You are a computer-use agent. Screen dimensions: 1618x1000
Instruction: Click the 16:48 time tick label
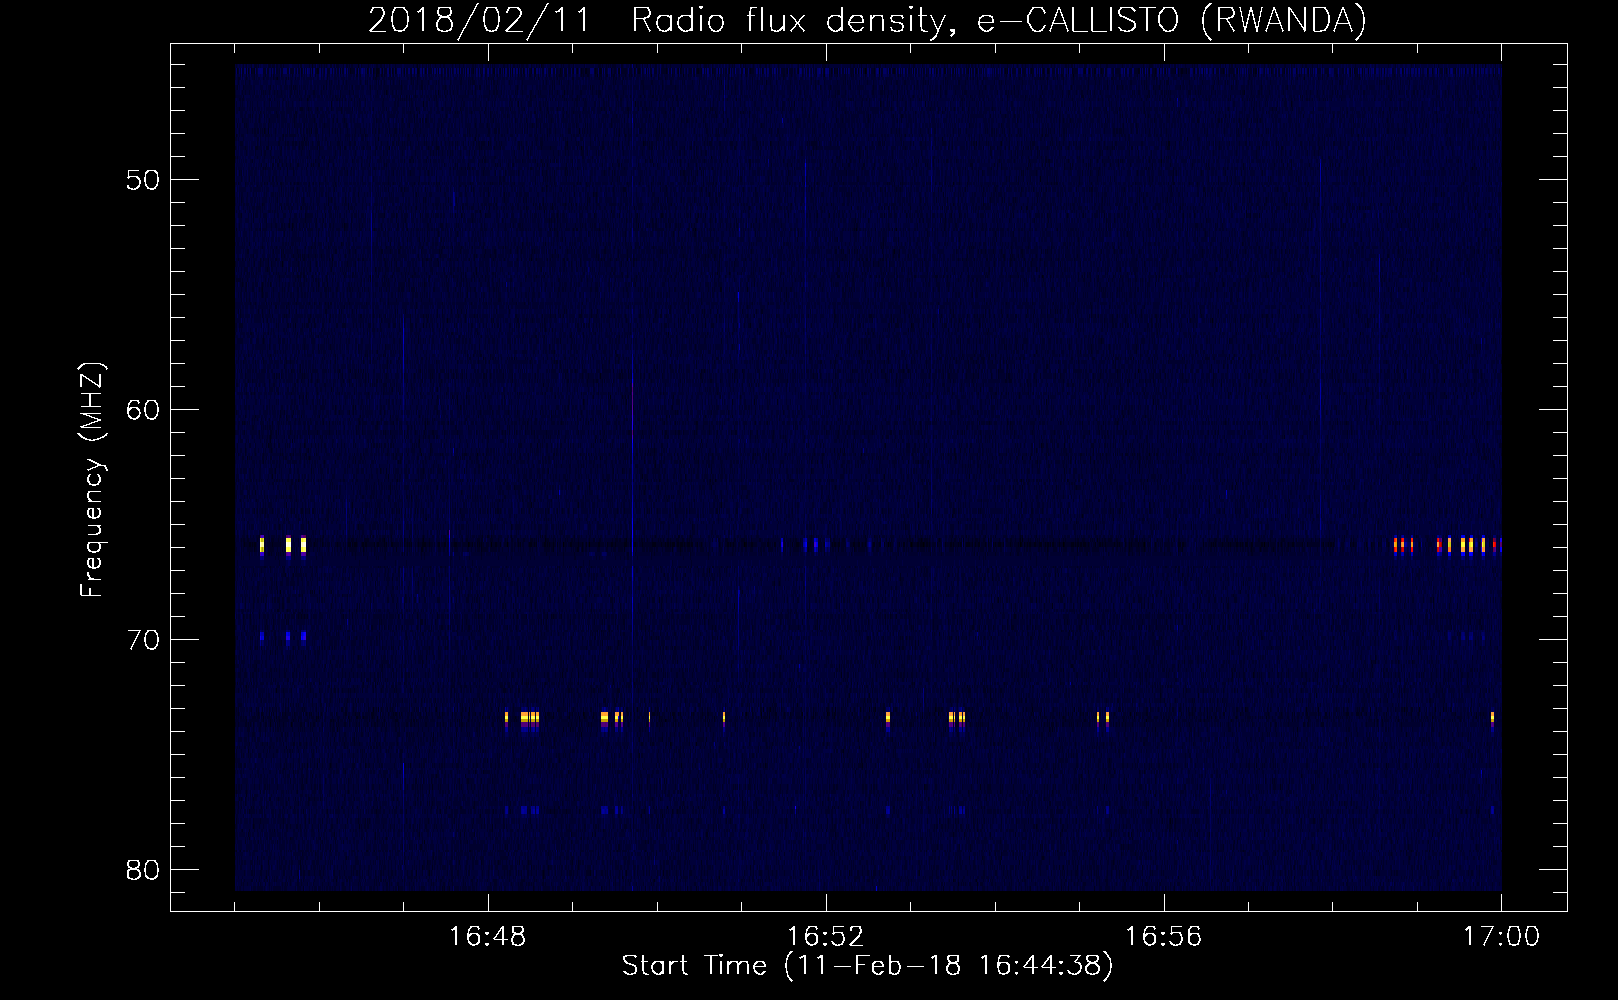tap(487, 937)
